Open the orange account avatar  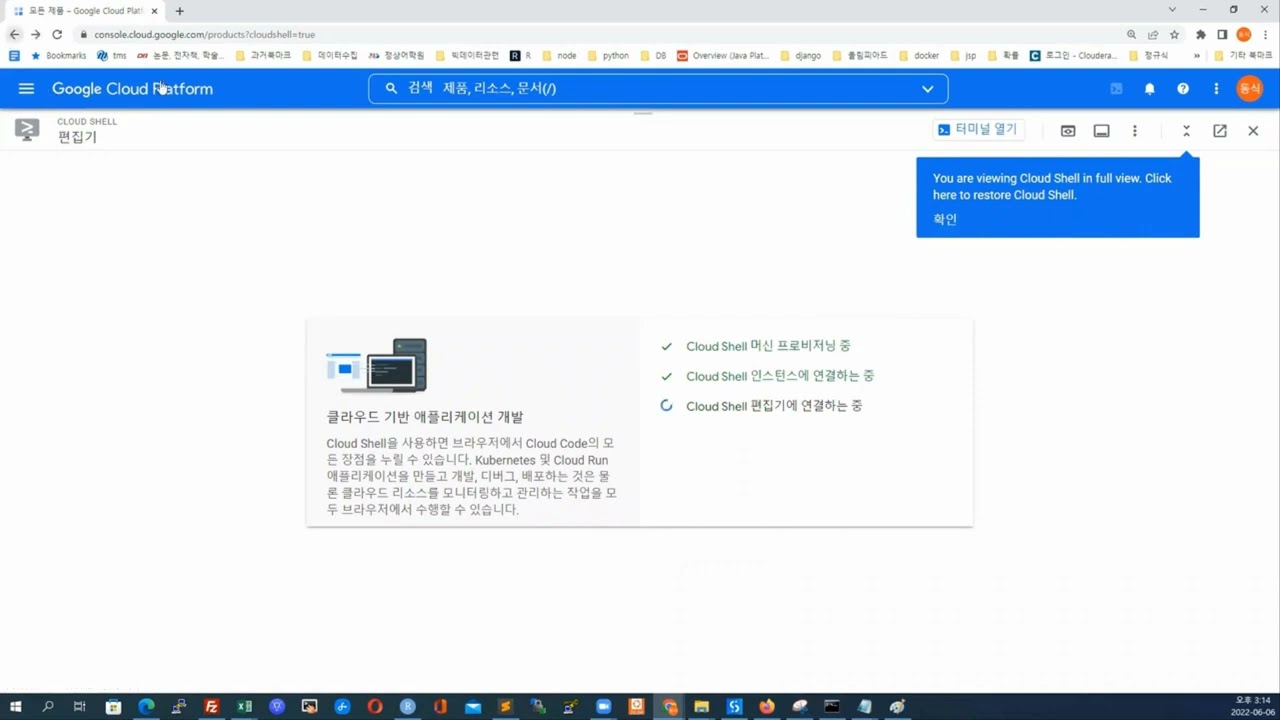point(1249,89)
